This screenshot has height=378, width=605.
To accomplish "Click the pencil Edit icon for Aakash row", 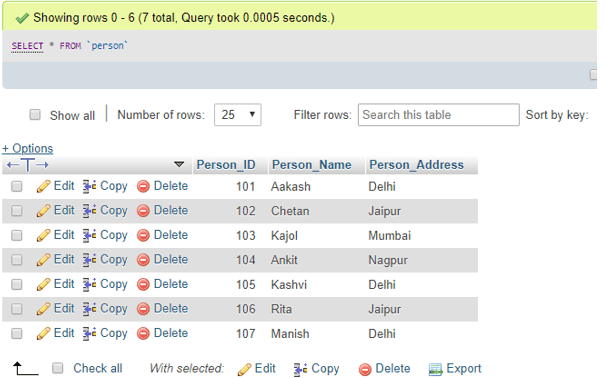I will click(x=43, y=186).
